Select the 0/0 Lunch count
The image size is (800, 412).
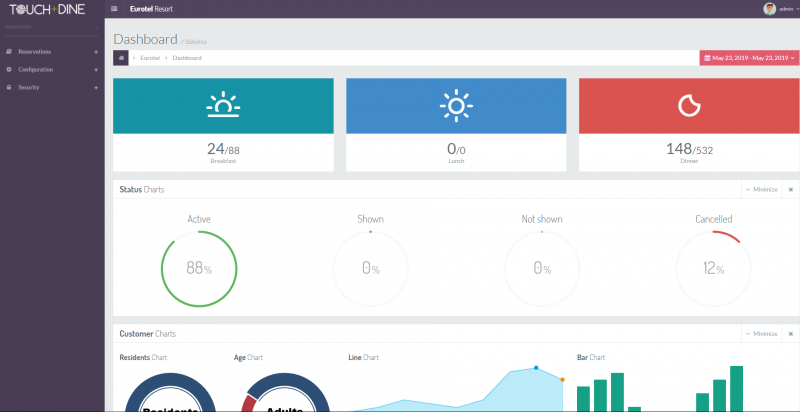coord(456,149)
